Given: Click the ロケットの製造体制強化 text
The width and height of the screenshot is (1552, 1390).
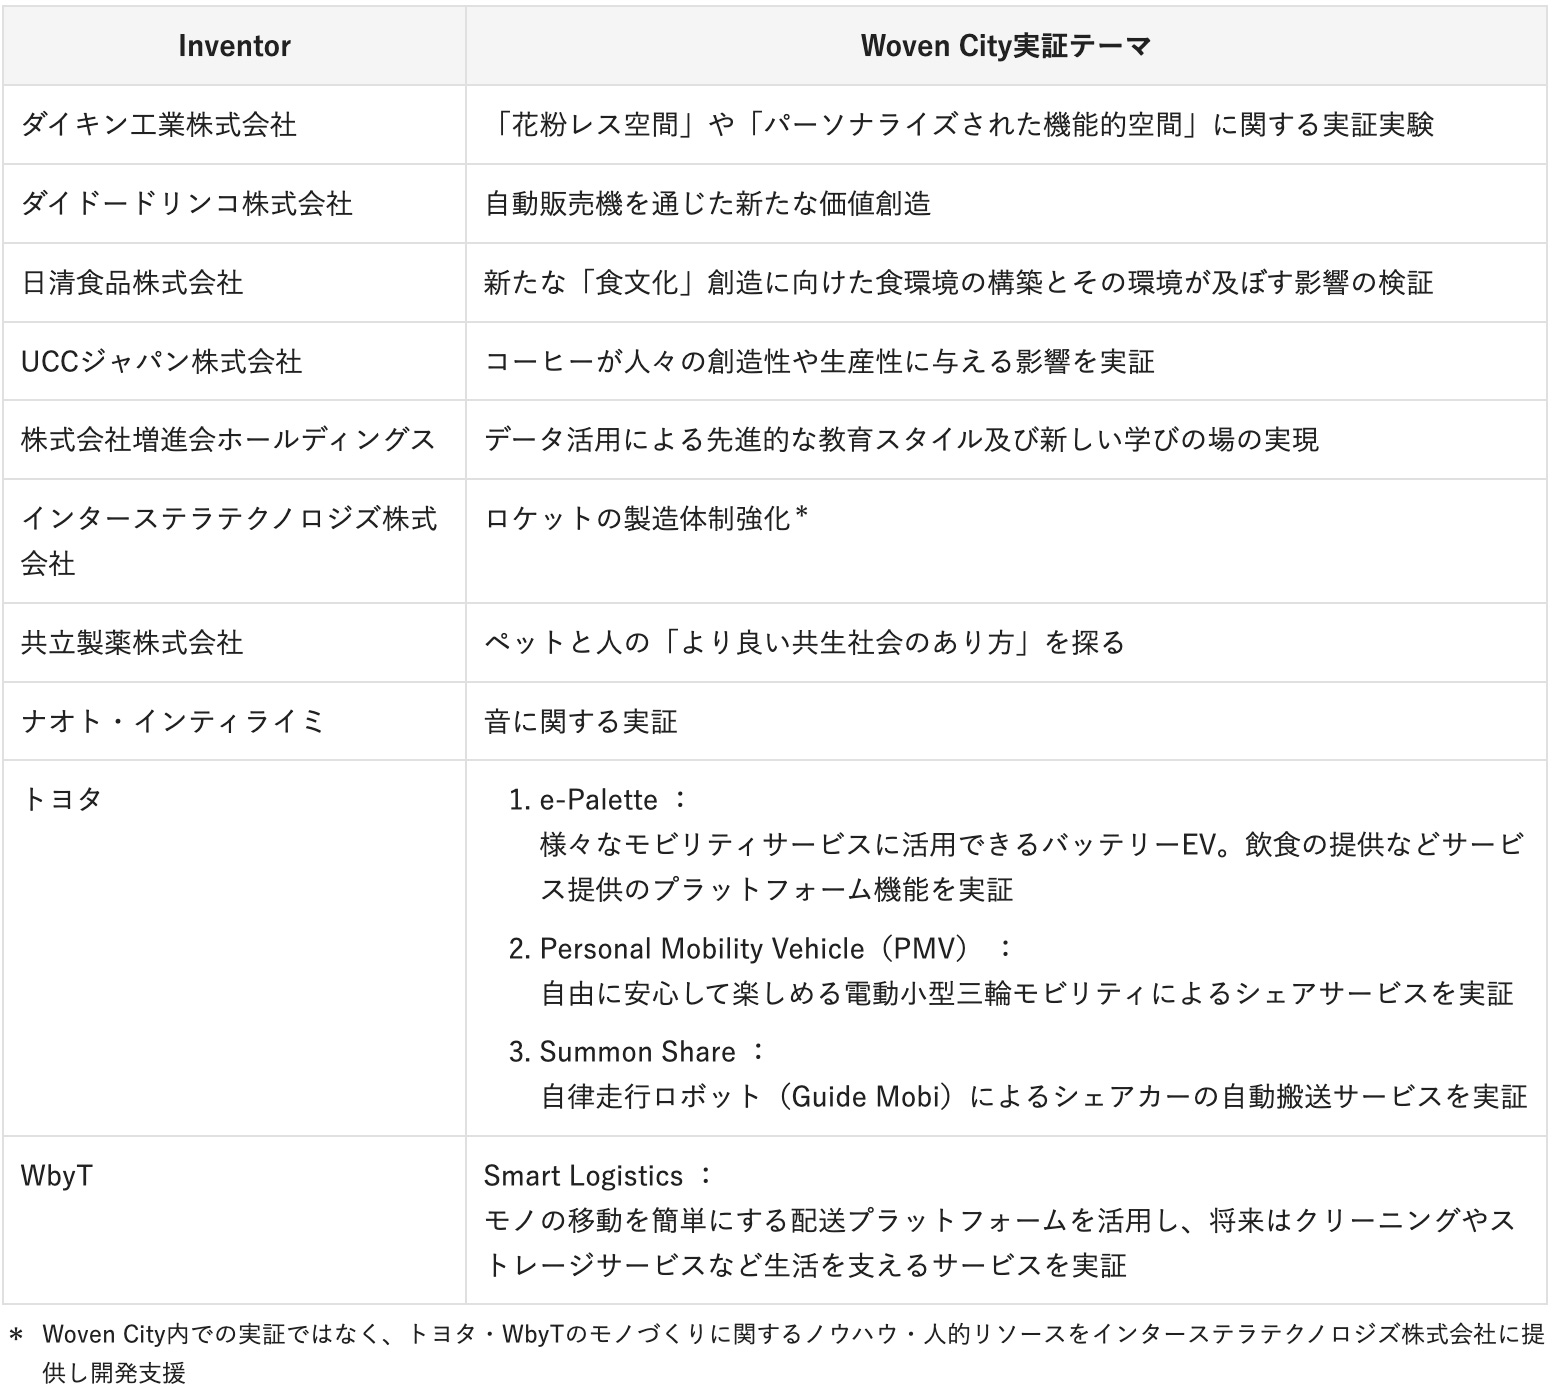Looking at the screenshot, I should tap(646, 518).
